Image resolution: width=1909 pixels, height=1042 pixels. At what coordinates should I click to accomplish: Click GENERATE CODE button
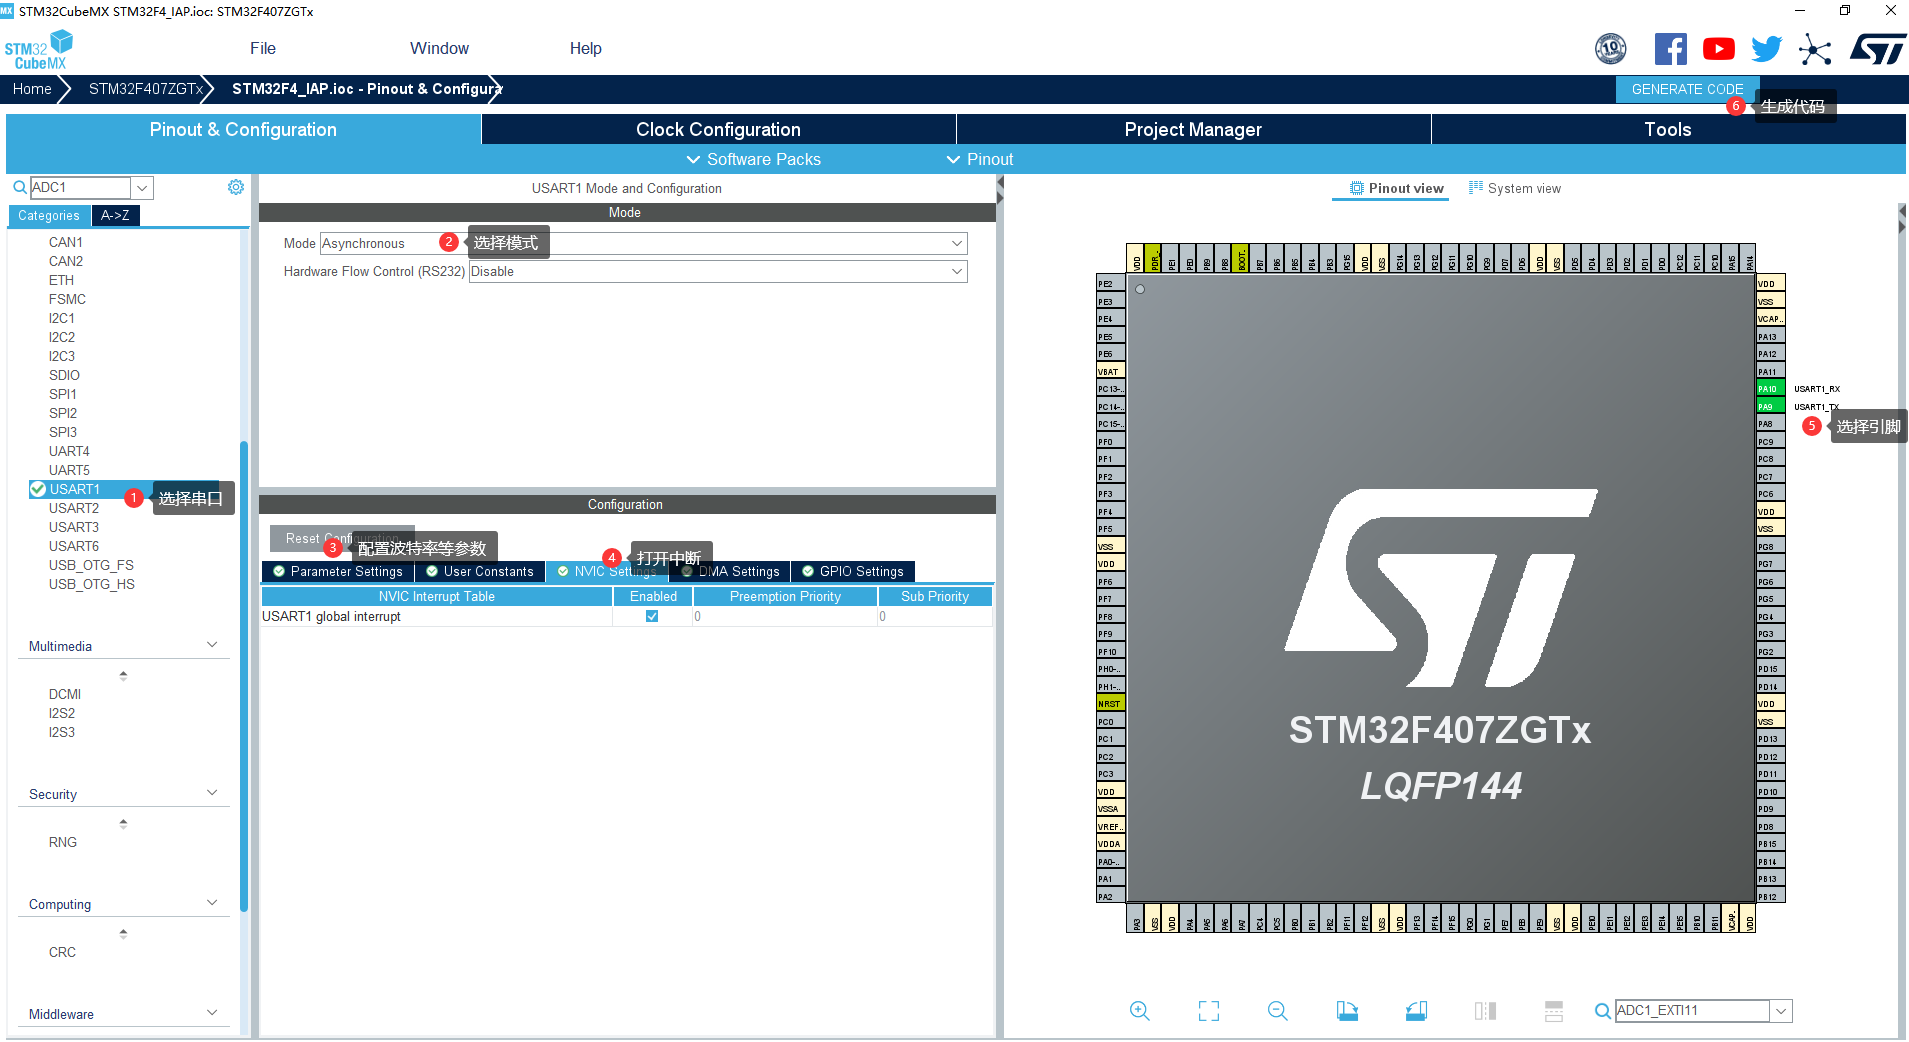pos(1687,89)
